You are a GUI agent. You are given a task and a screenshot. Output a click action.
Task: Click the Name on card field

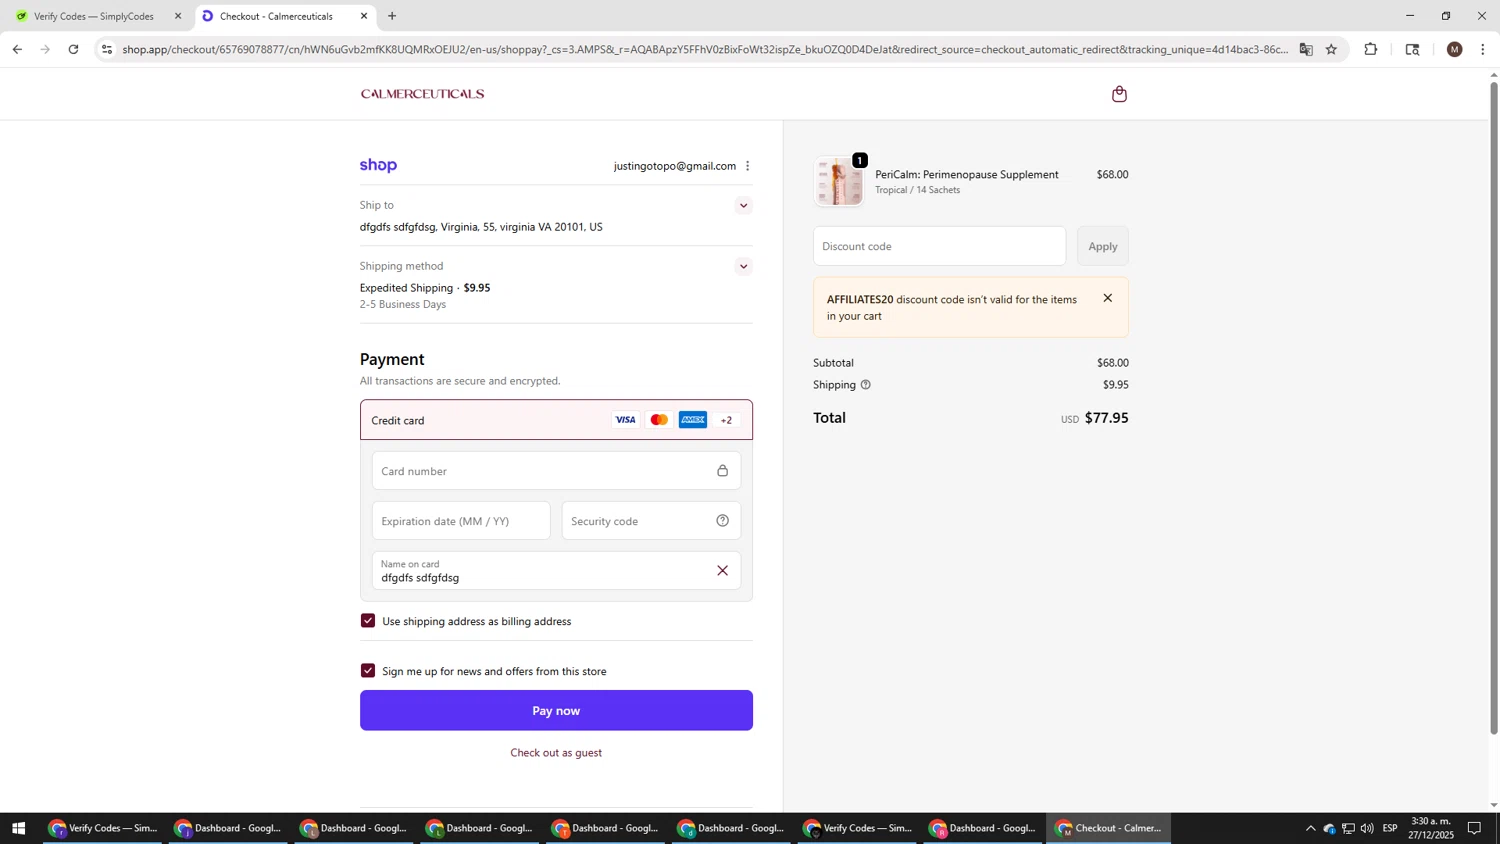556,571
